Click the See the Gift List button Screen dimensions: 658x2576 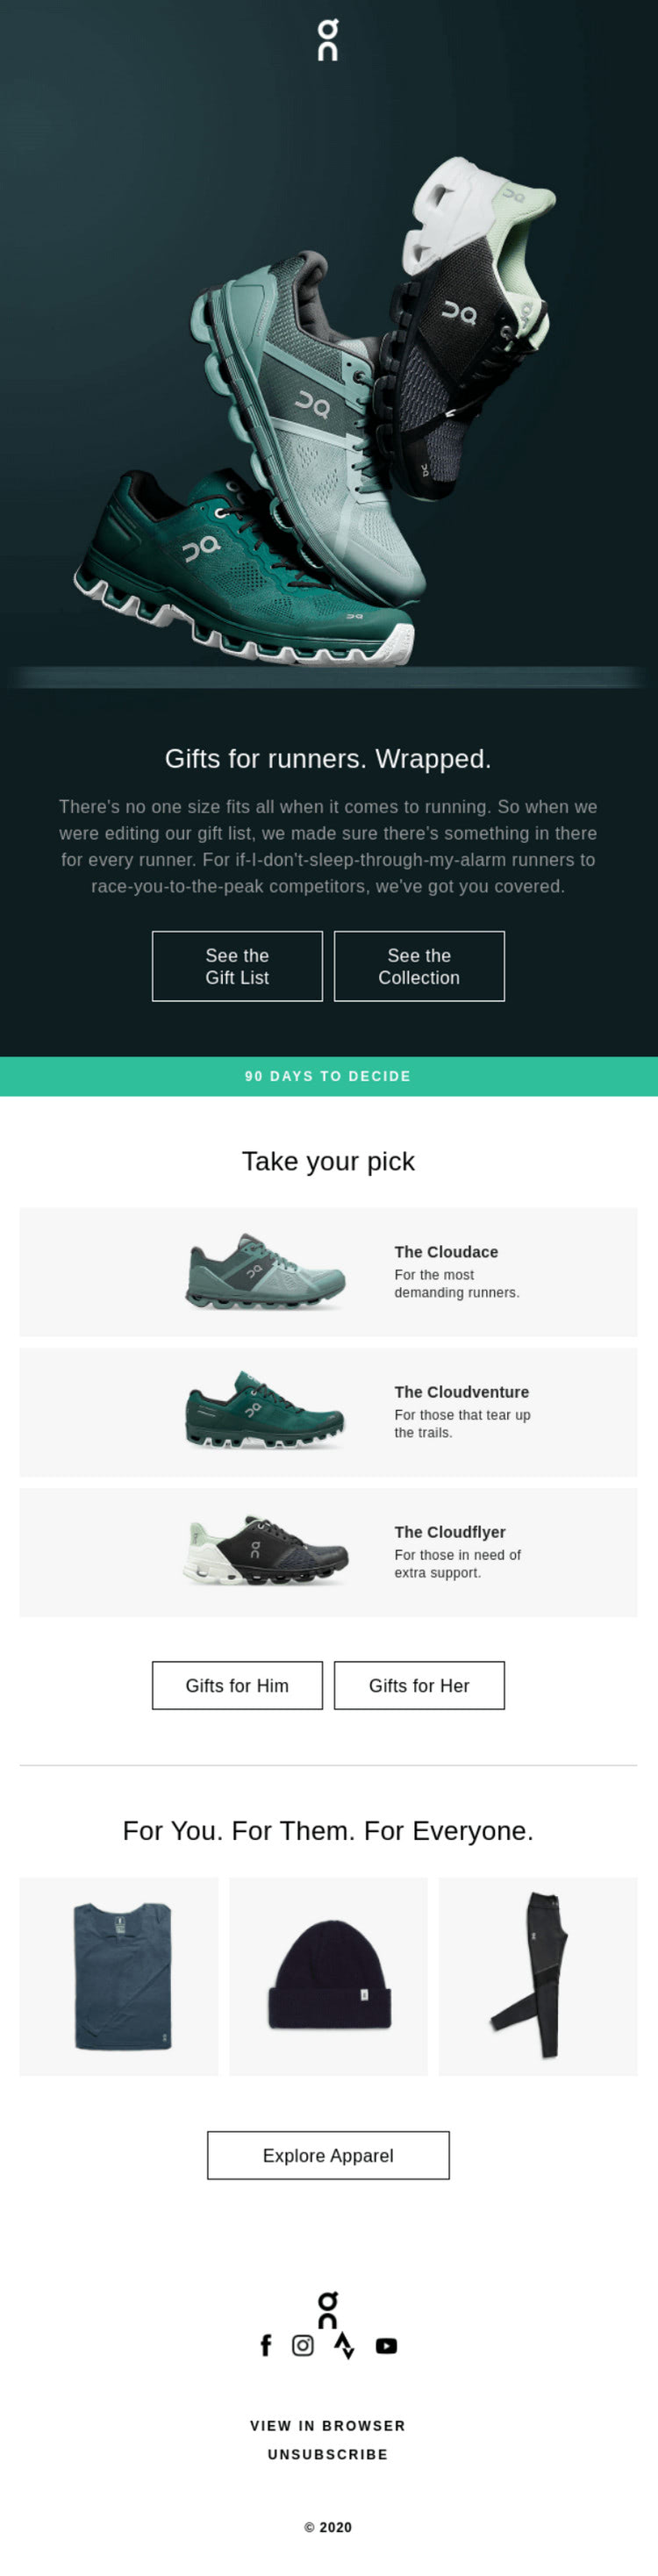[x=237, y=966]
